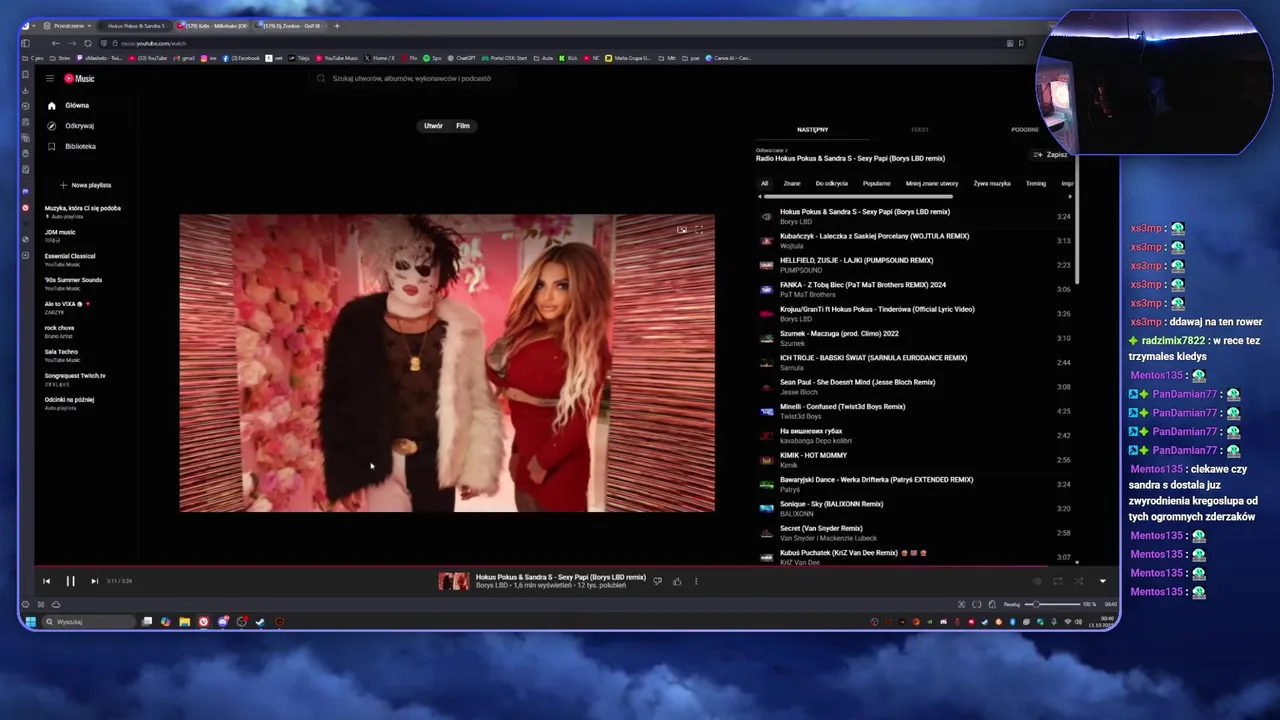Open the Przestrzenie workspaces dropdown
1280x720 pixels.
(69, 25)
